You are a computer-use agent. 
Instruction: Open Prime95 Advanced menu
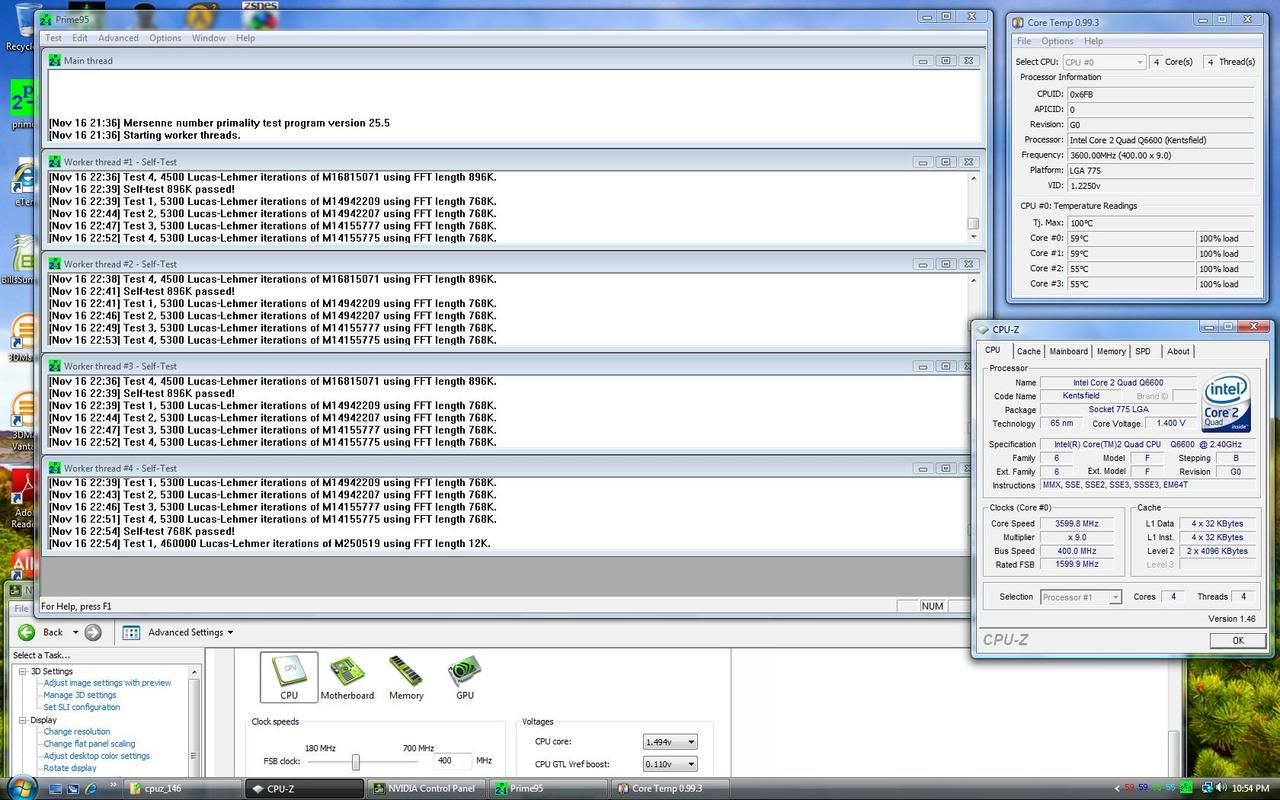[x=118, y=38]
